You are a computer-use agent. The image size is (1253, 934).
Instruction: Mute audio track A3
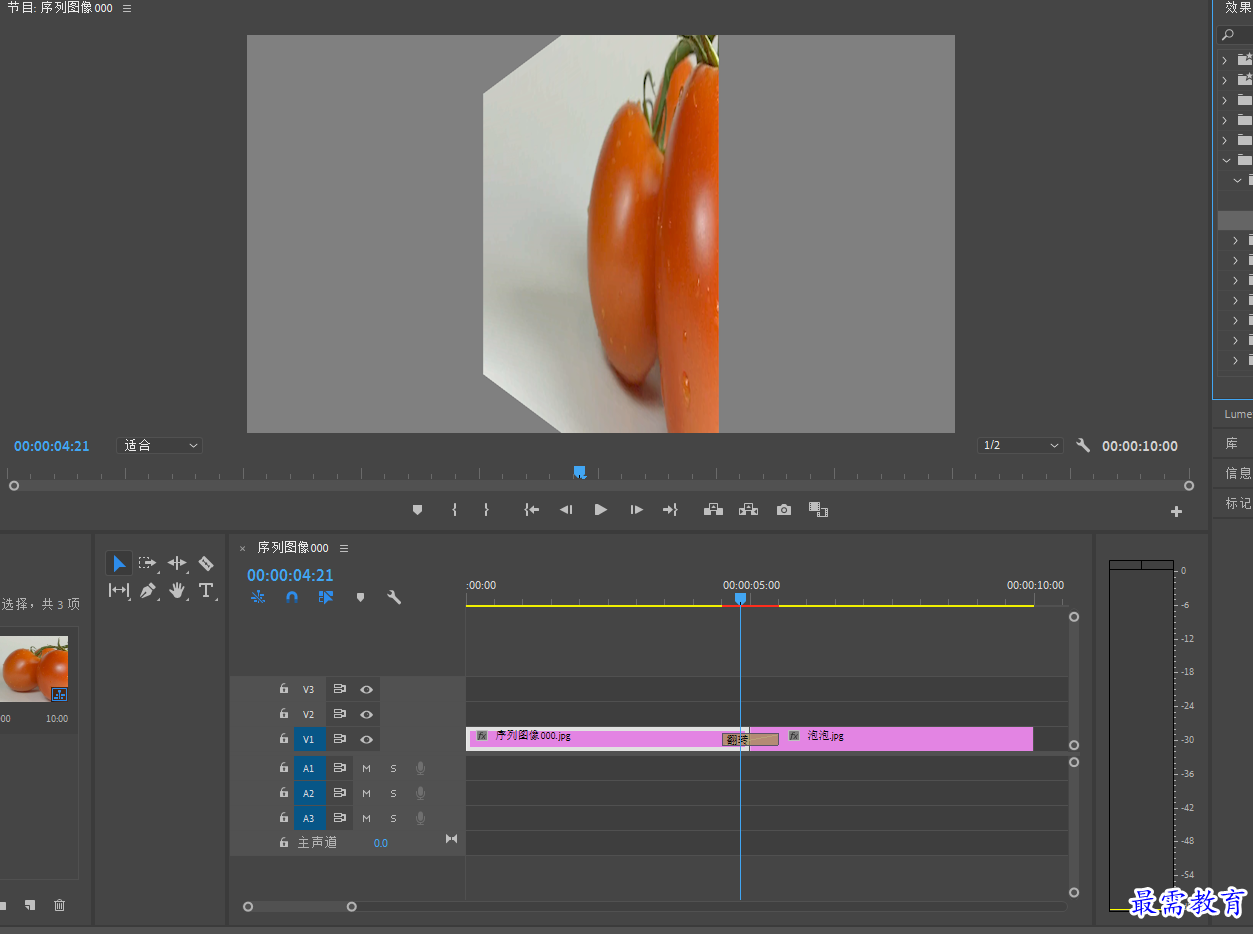[367, 818]
